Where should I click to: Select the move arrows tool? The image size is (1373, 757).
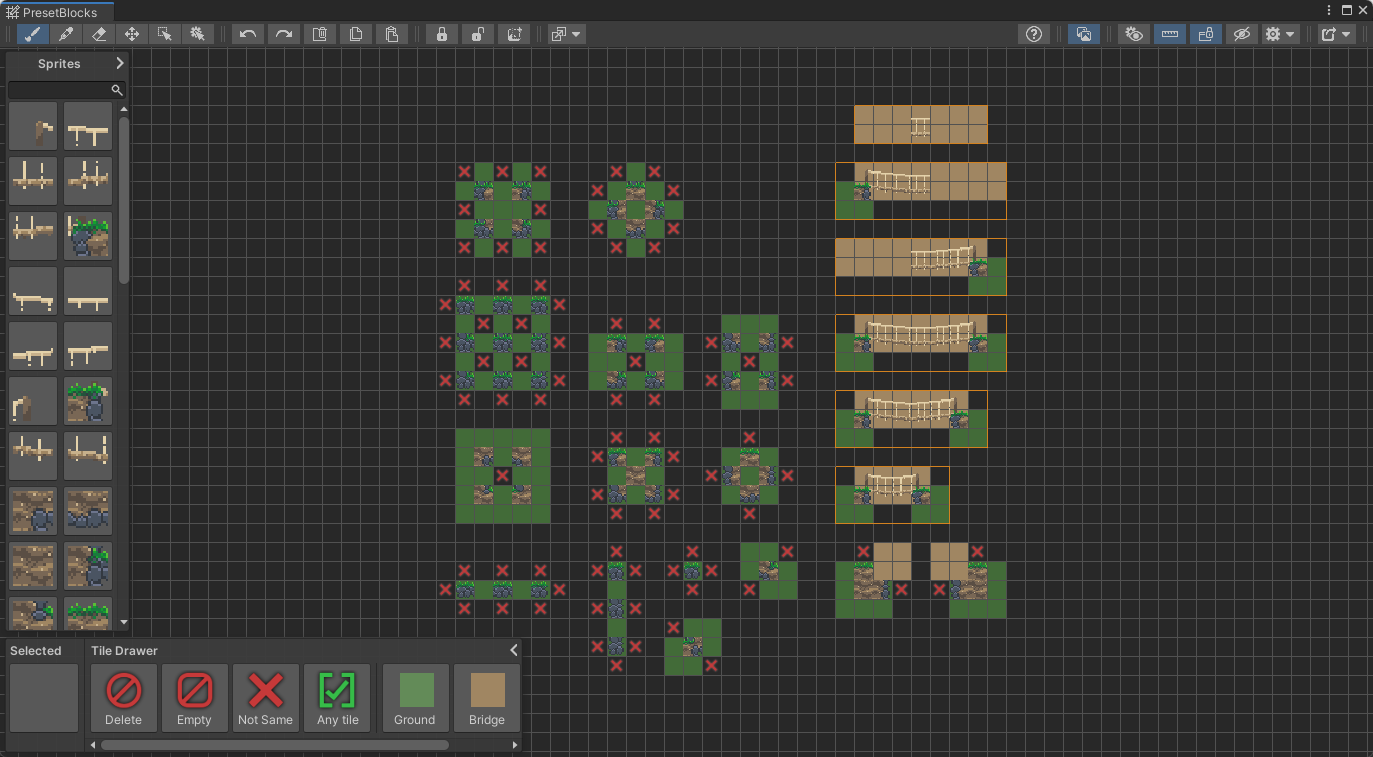(x=132, y=34)
